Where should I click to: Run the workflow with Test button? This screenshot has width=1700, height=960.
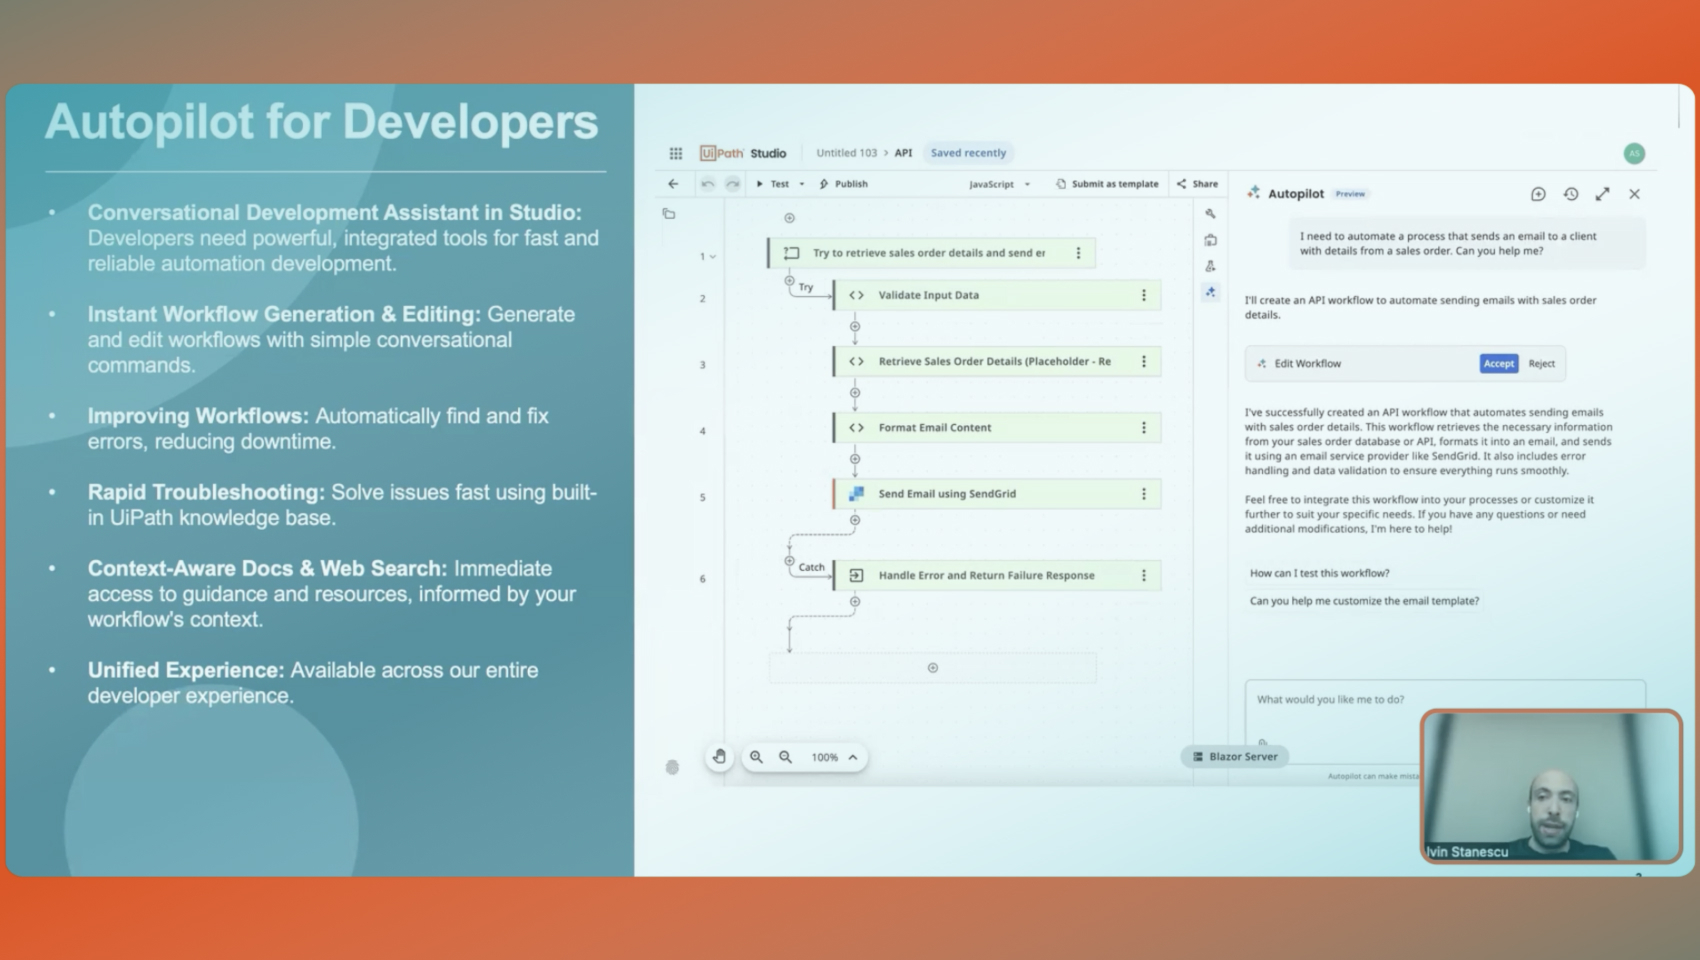click(x=773, y=184)
